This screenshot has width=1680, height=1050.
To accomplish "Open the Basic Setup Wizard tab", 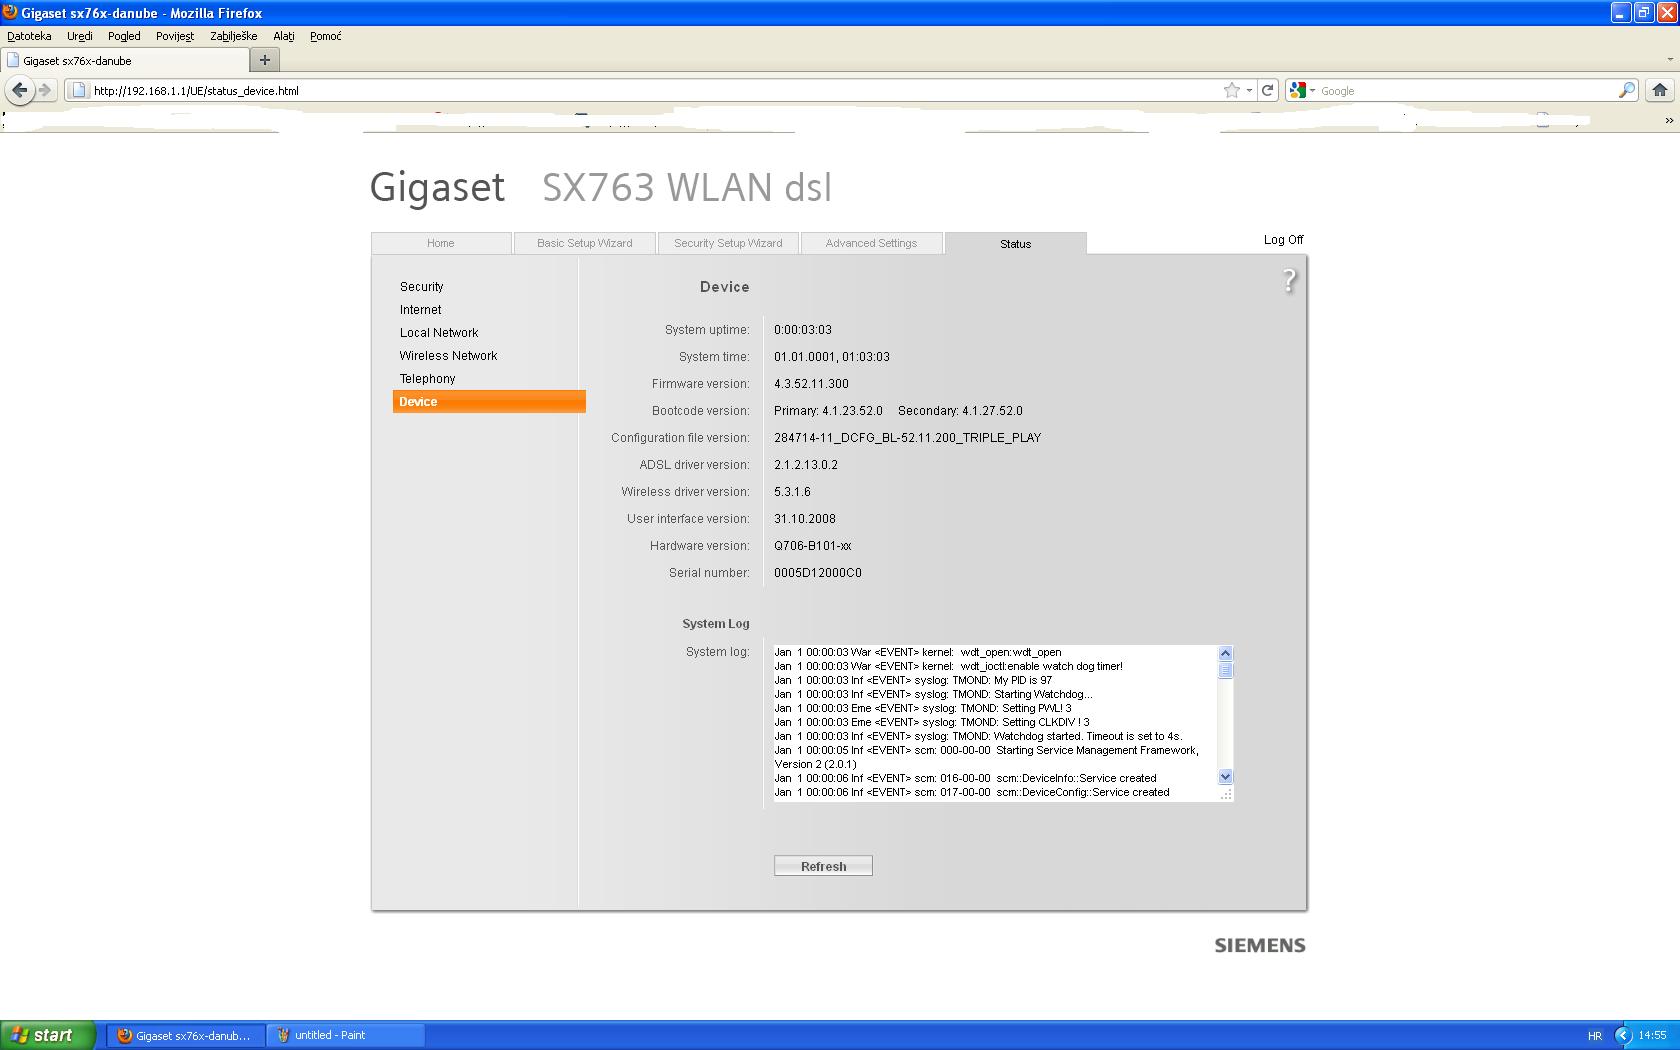I will point(585,243).
